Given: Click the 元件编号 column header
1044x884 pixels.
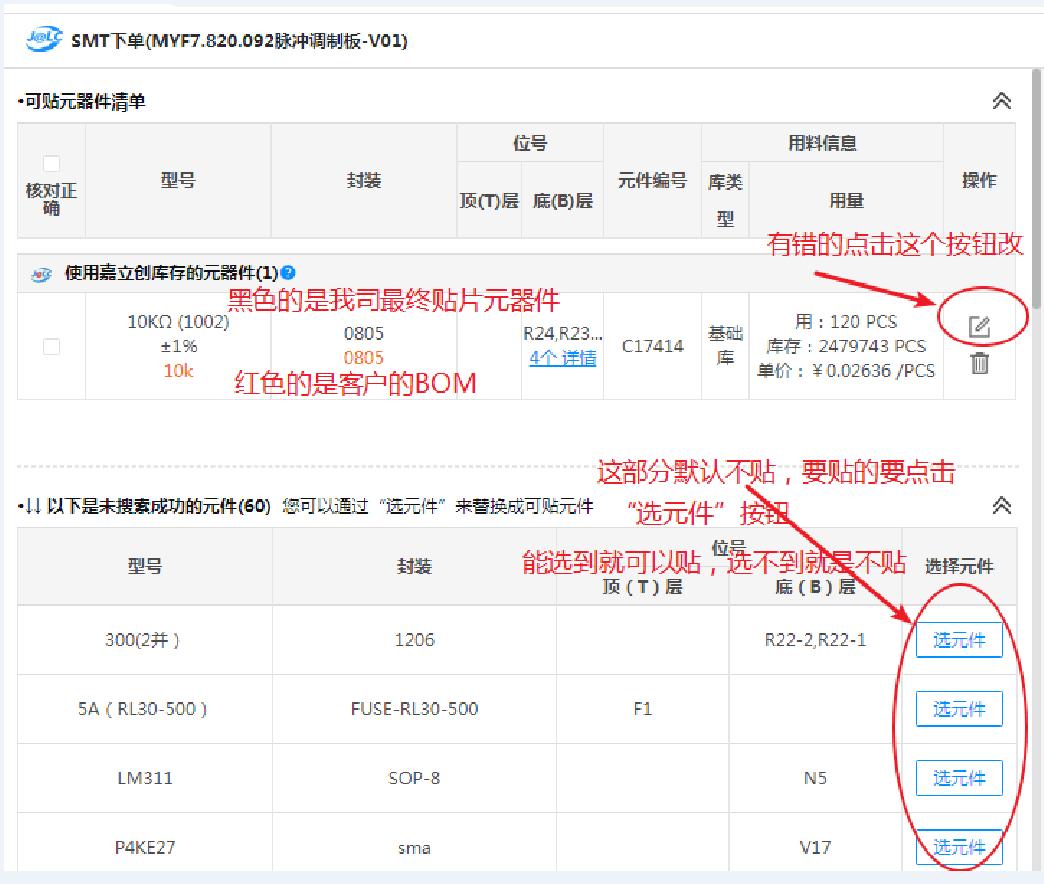Looking at the screenshot, I should [x=652, y=181].
